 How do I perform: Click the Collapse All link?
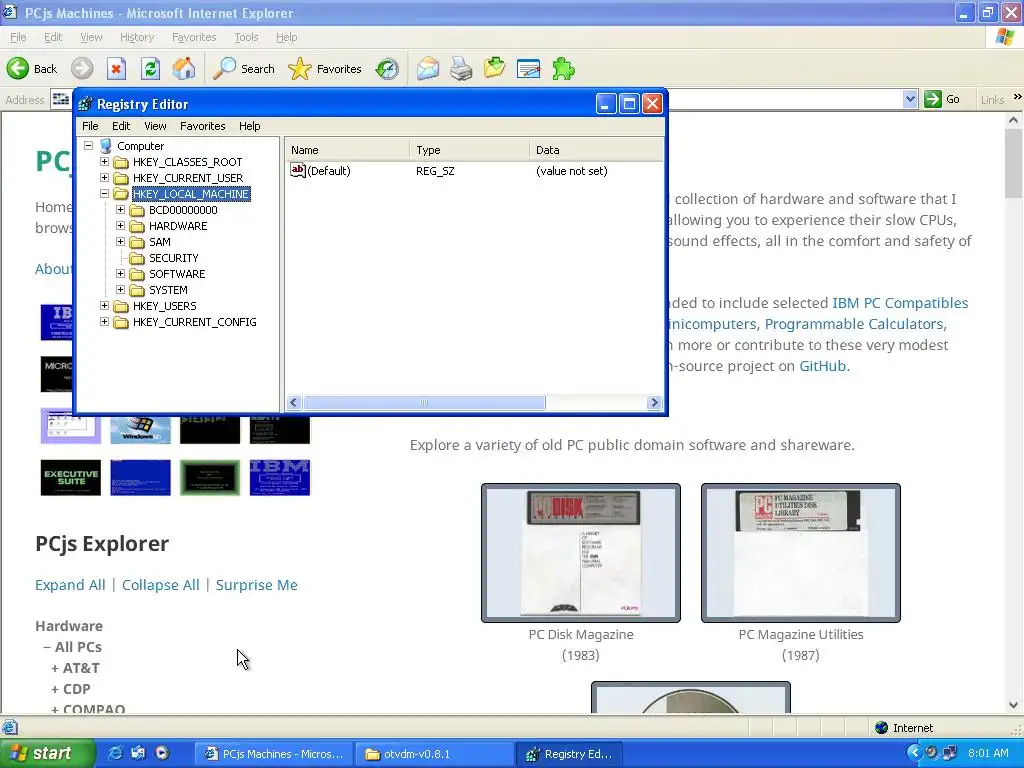point(161,584)
